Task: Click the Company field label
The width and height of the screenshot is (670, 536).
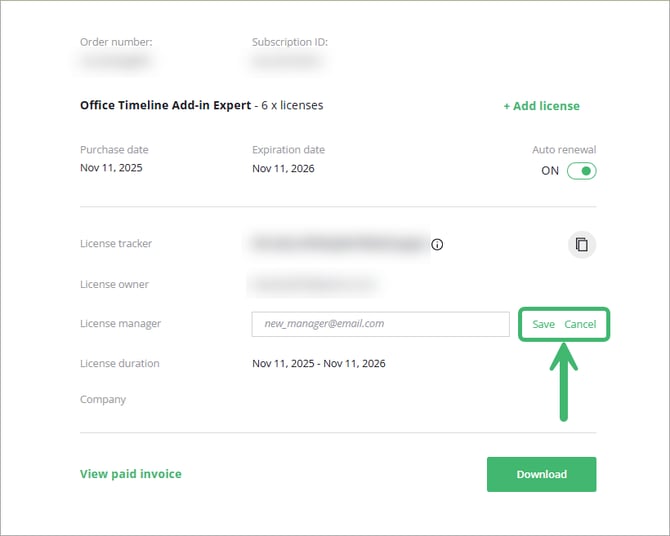Action: 103,399
